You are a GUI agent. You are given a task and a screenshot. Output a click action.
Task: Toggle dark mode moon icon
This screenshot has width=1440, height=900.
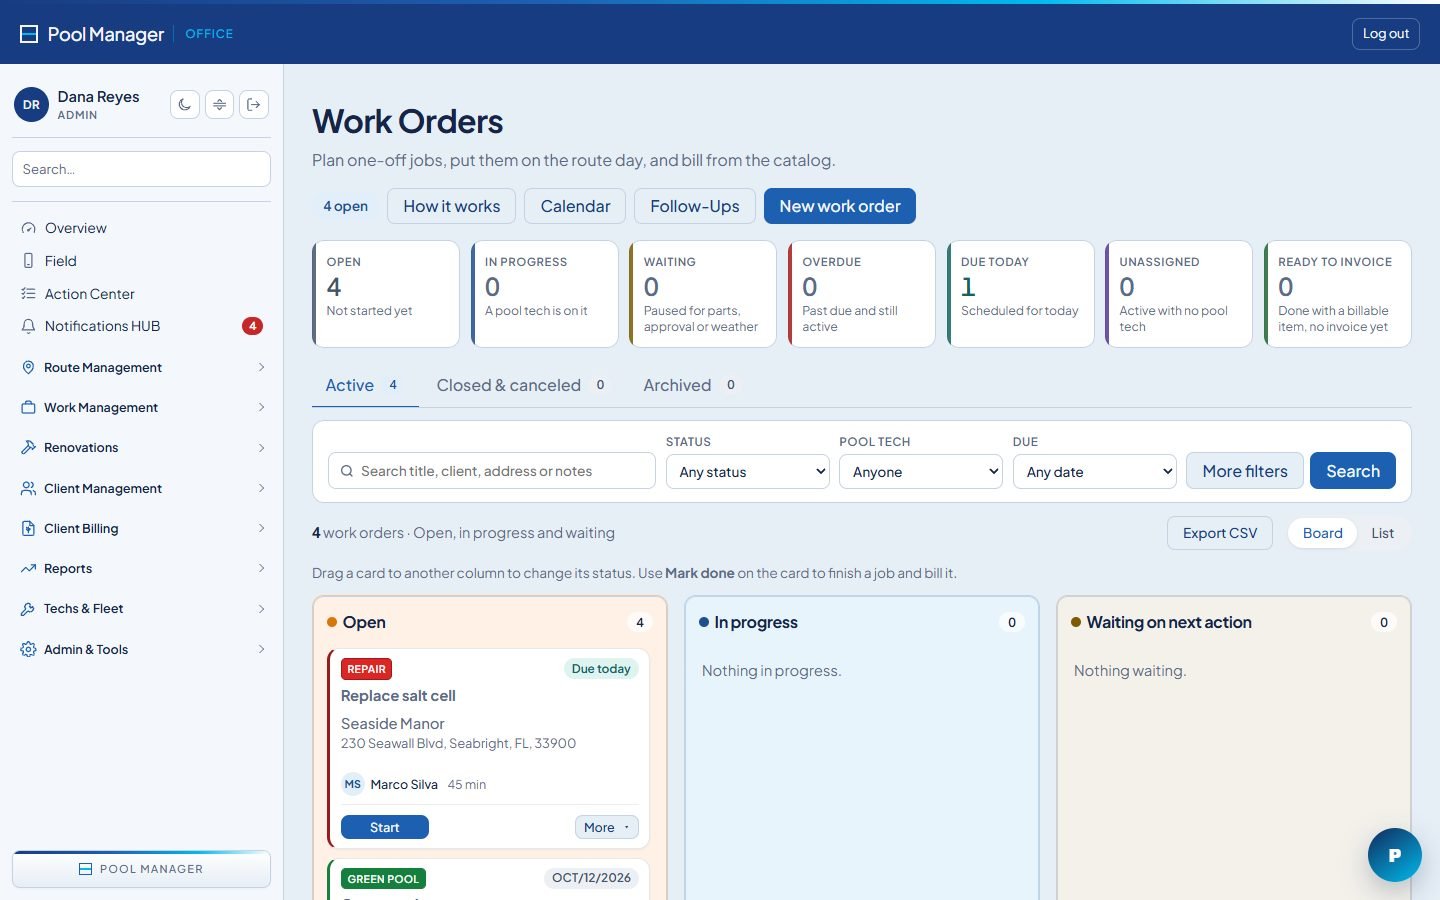185,104
